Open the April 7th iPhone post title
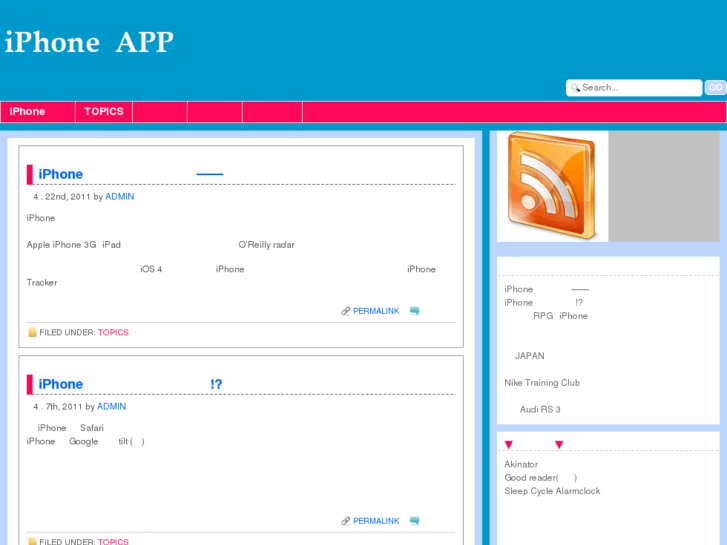The image size is (727, 545). click(130, 384)
